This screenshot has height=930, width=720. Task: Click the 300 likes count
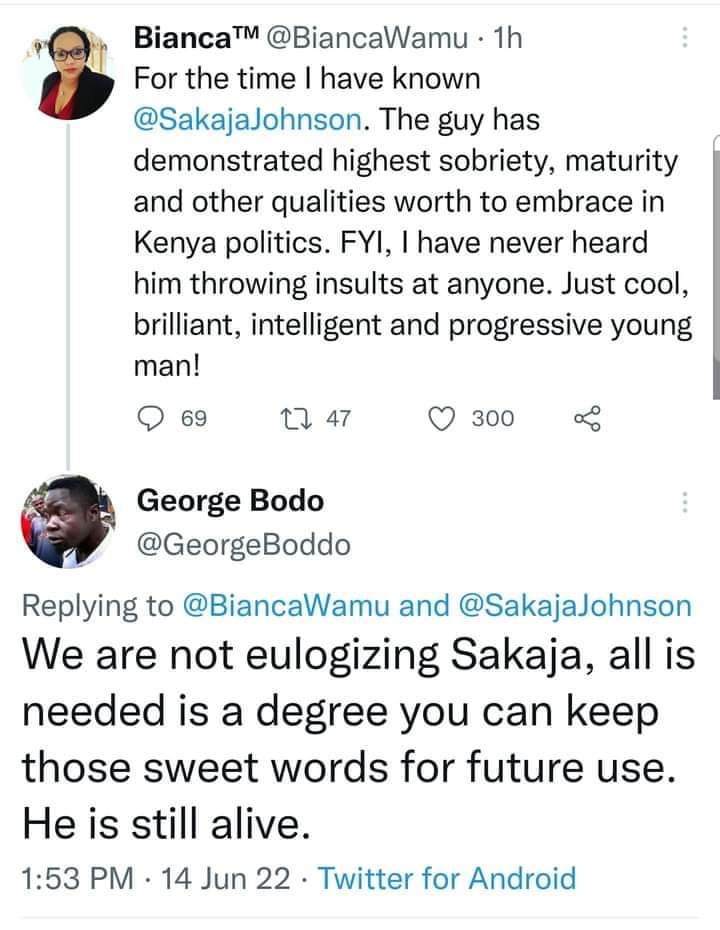click(492, 419)
